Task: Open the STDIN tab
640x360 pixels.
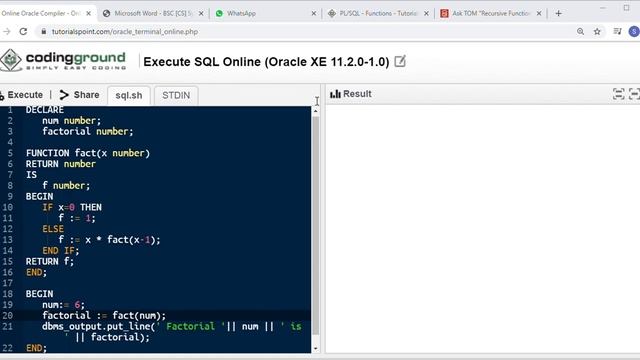Action: click(x=176, y=96)
